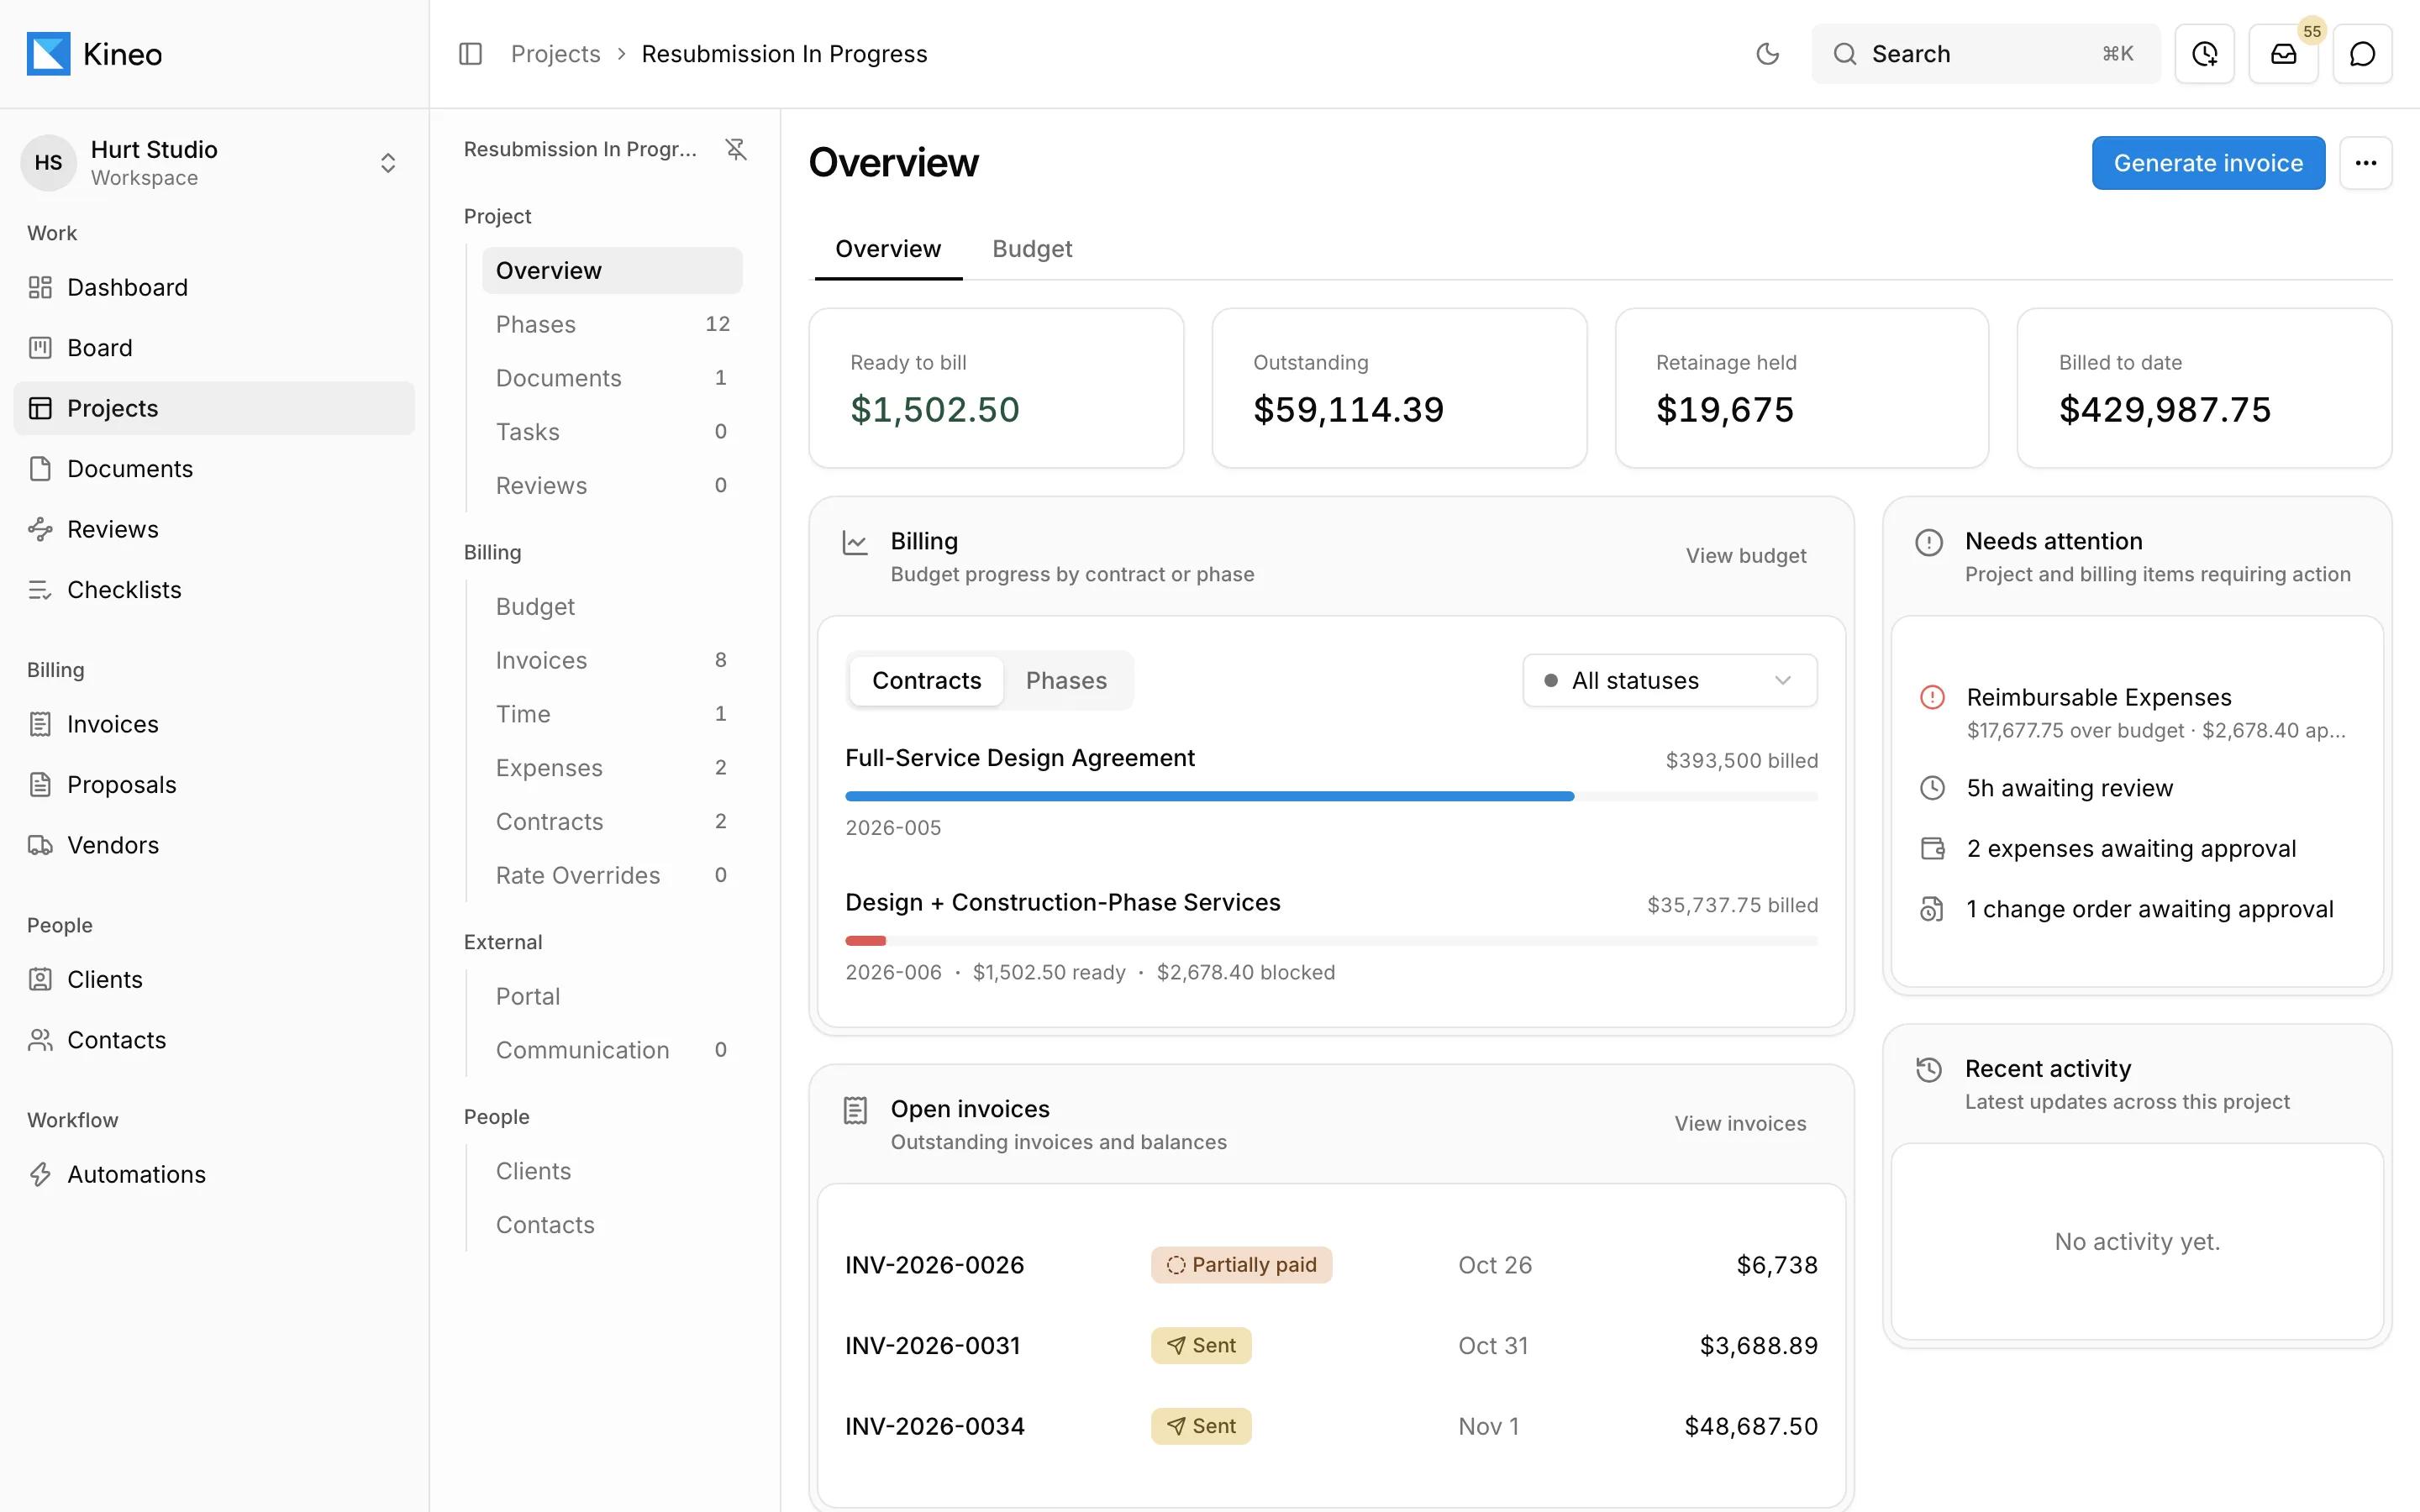This screenshot has height=1512, width=2420.
Task: Click the Partially paid status badge
Action: point(1241,1265)
